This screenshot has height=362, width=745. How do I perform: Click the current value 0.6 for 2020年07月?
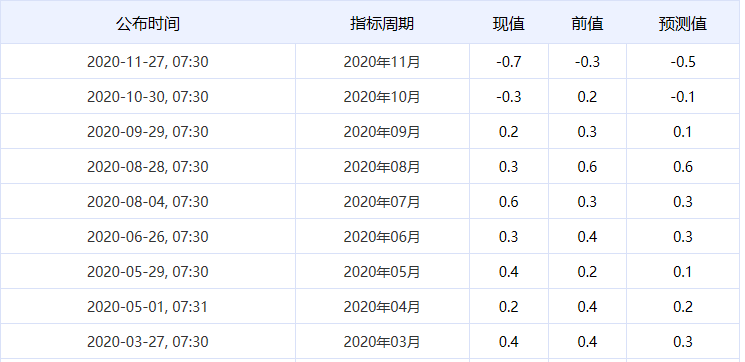point(508,202)
